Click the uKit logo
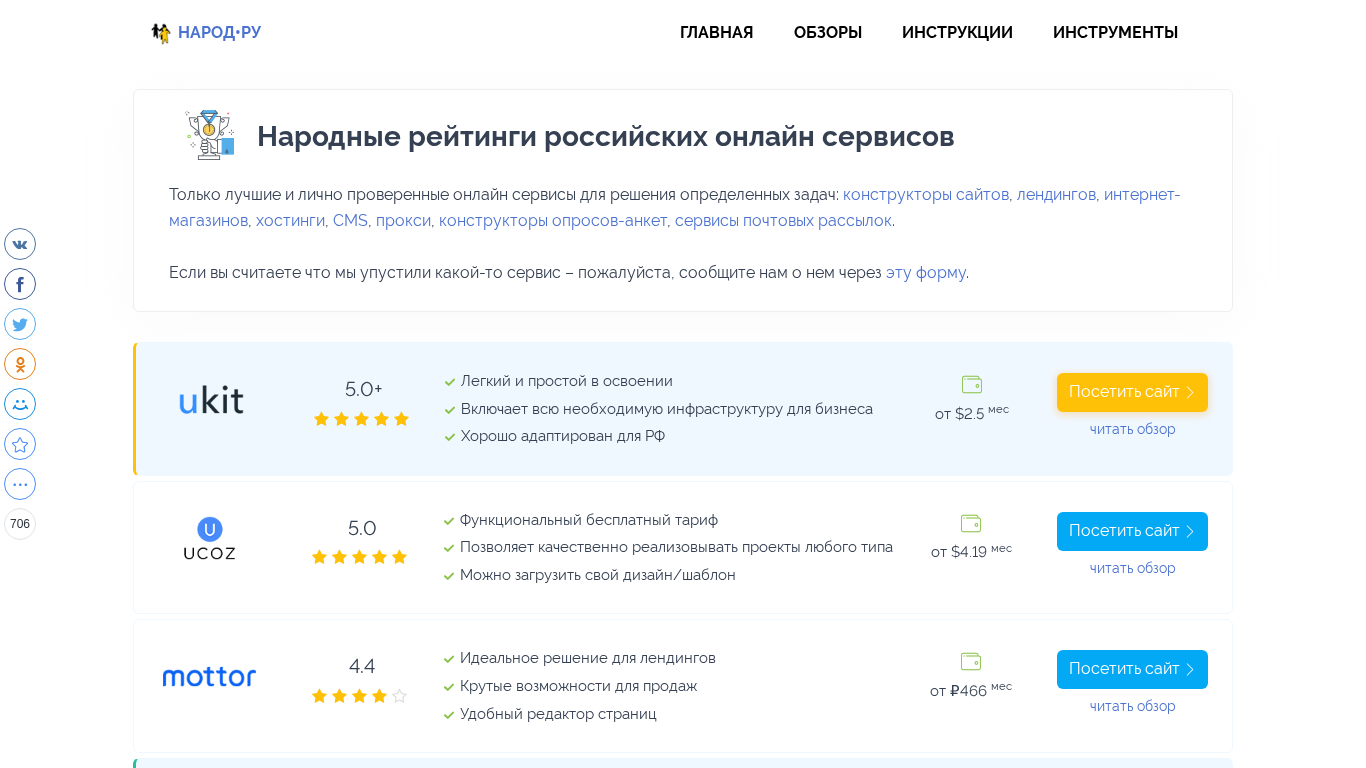This screenshot has width=1366, height=768. pyautogui.click(x=211, y=400)
